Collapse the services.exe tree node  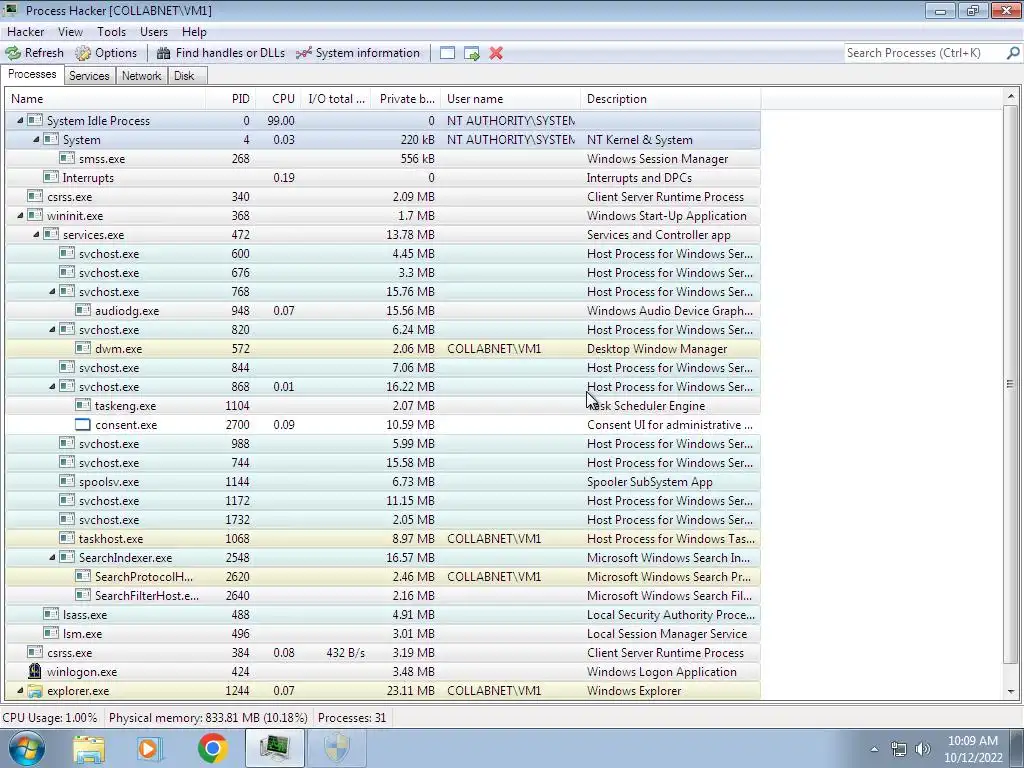pos(36,234)
